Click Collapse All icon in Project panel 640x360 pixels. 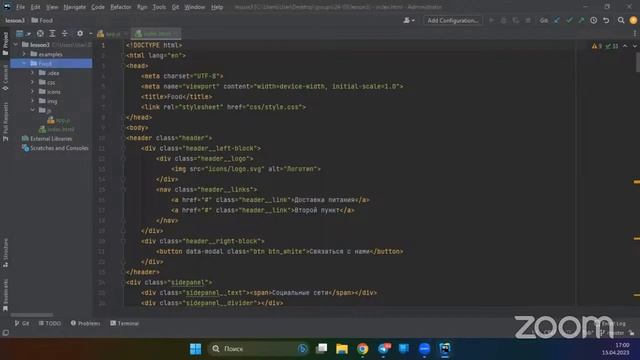(x=64, y=33)
